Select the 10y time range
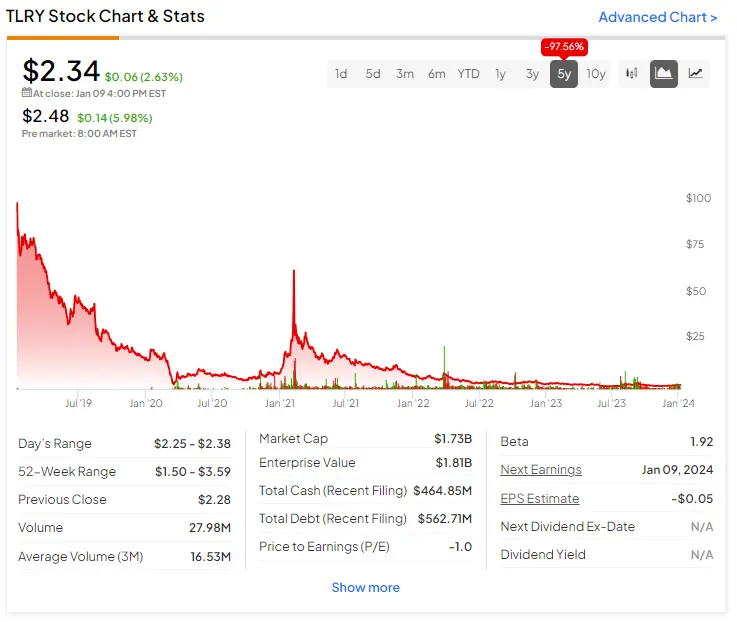This screenshot has width=737, height=622. point(596,74)
